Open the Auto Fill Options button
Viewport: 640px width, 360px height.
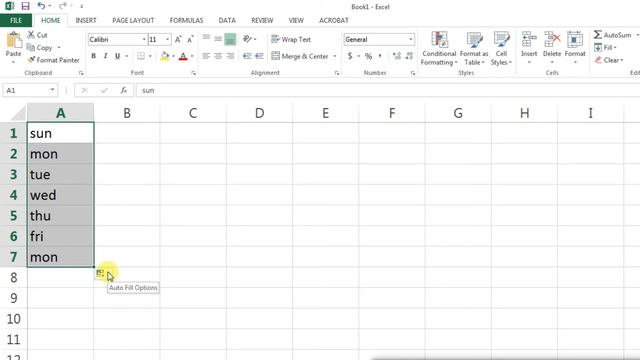[100, 274]
